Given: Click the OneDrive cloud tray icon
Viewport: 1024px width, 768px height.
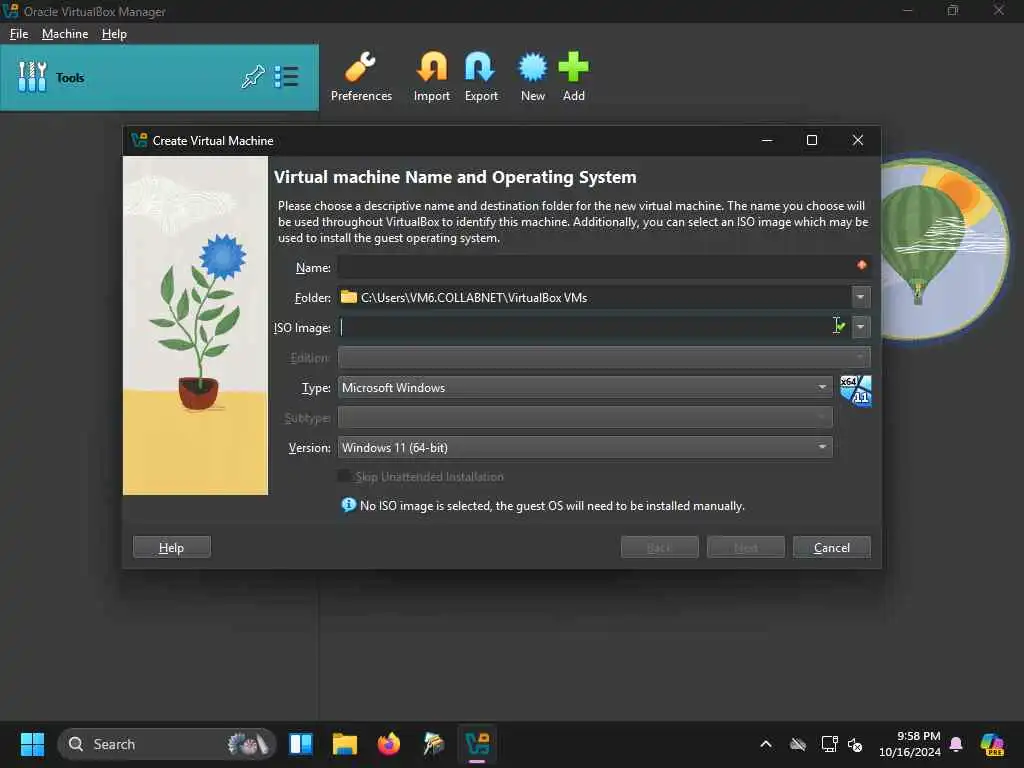Looking at the screenshot, I should [x=797, y=744].
